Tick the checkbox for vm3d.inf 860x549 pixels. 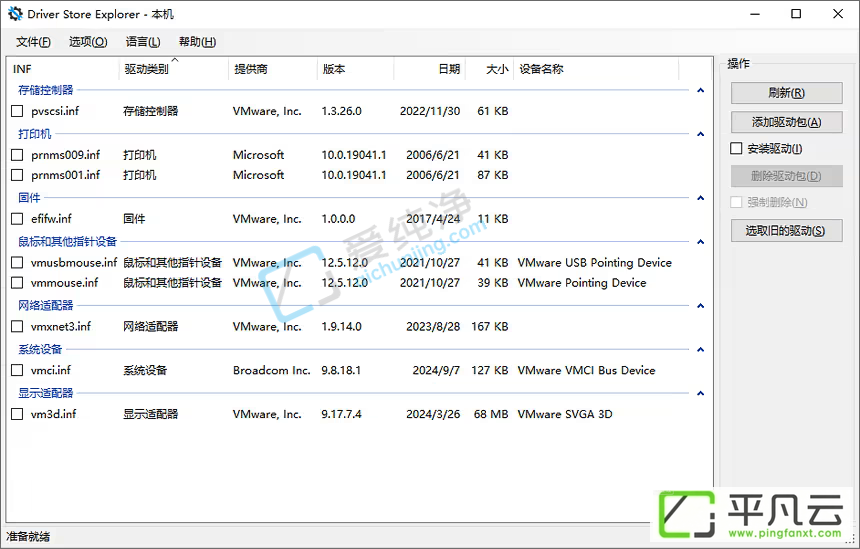[x=17, y=414]
